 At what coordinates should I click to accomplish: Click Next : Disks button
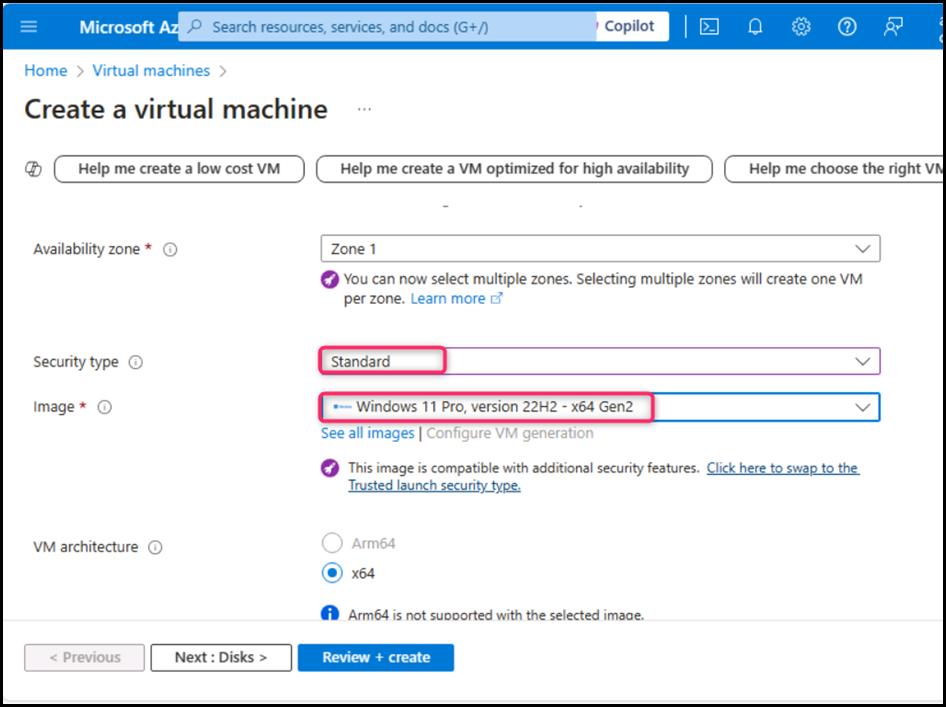click(x=221, y=657)
